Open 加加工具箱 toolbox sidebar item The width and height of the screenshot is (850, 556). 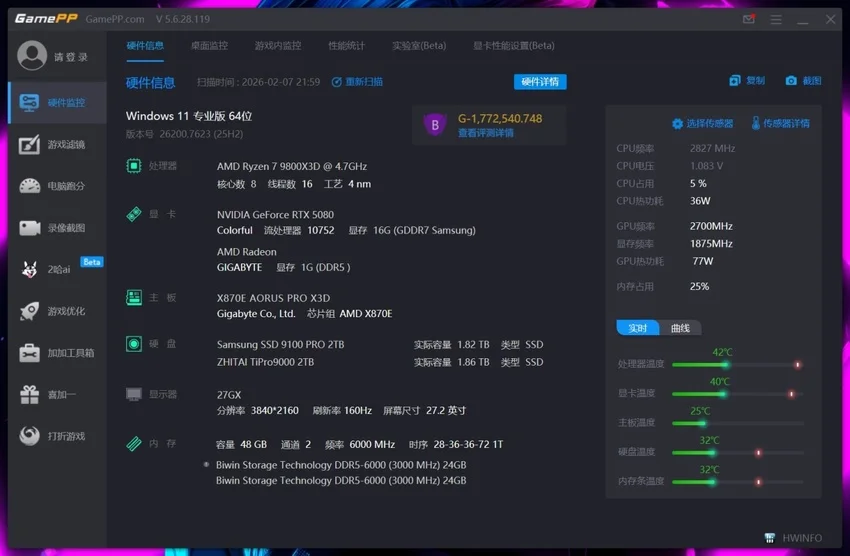click(57, 353)
